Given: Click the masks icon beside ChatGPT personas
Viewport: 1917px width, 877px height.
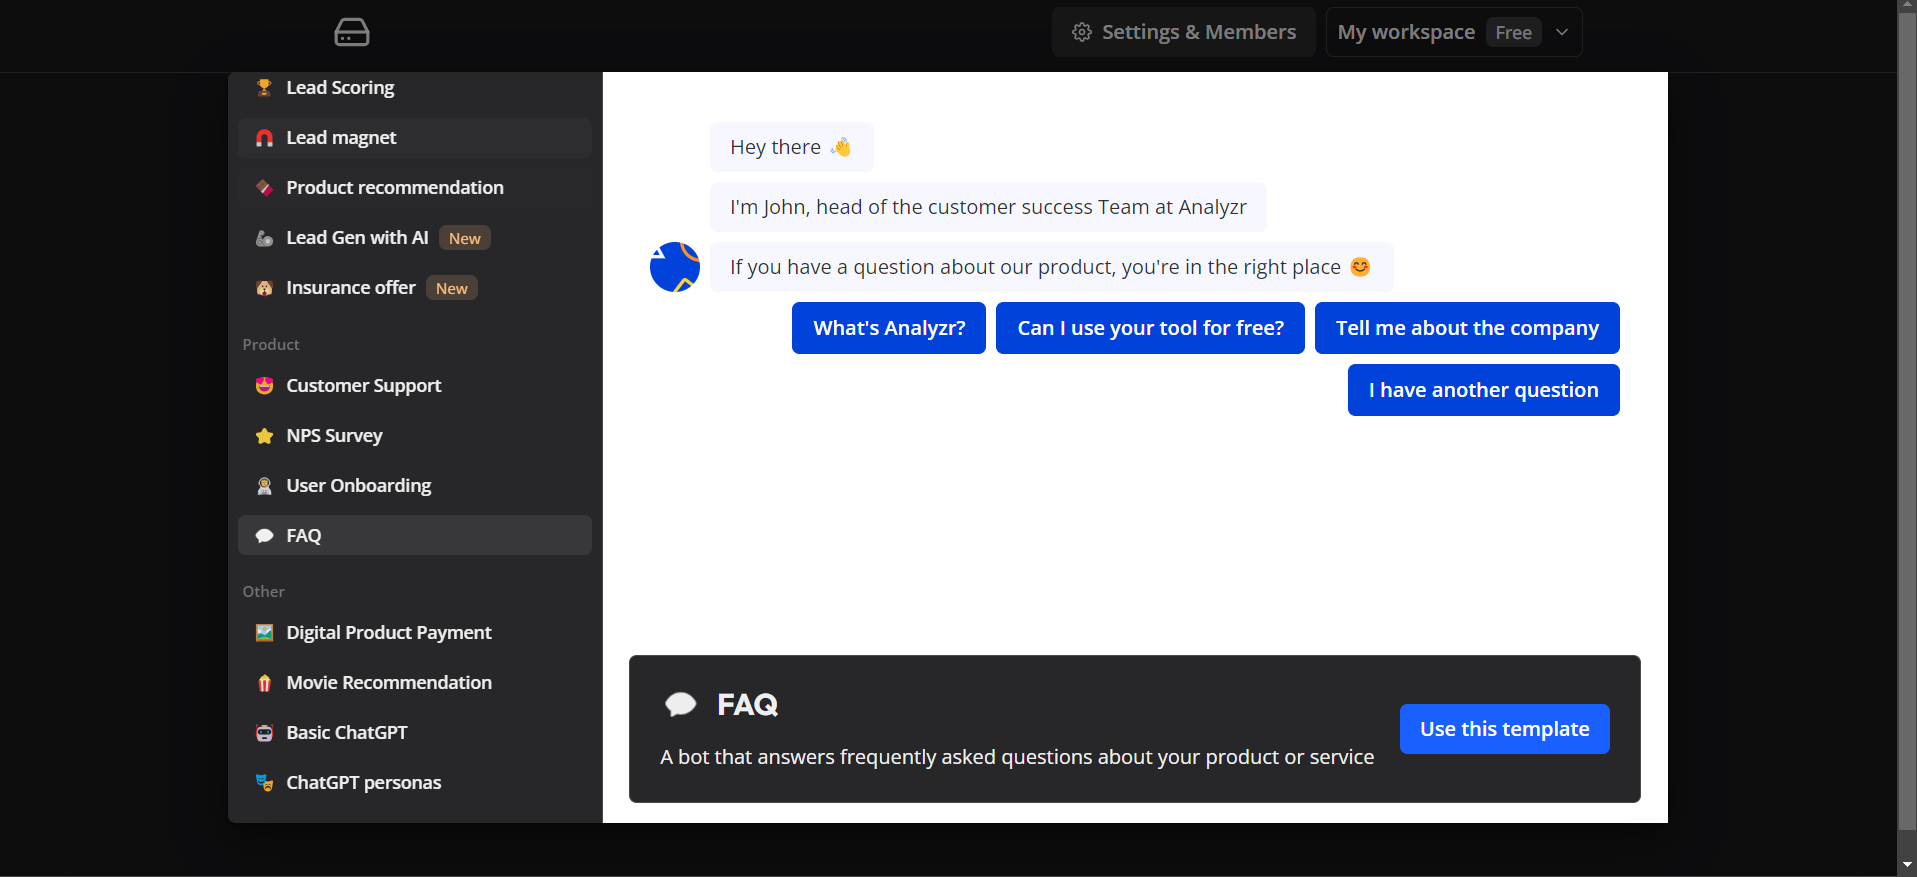Looking at the screenshot, I should click(x=264, y=783).
